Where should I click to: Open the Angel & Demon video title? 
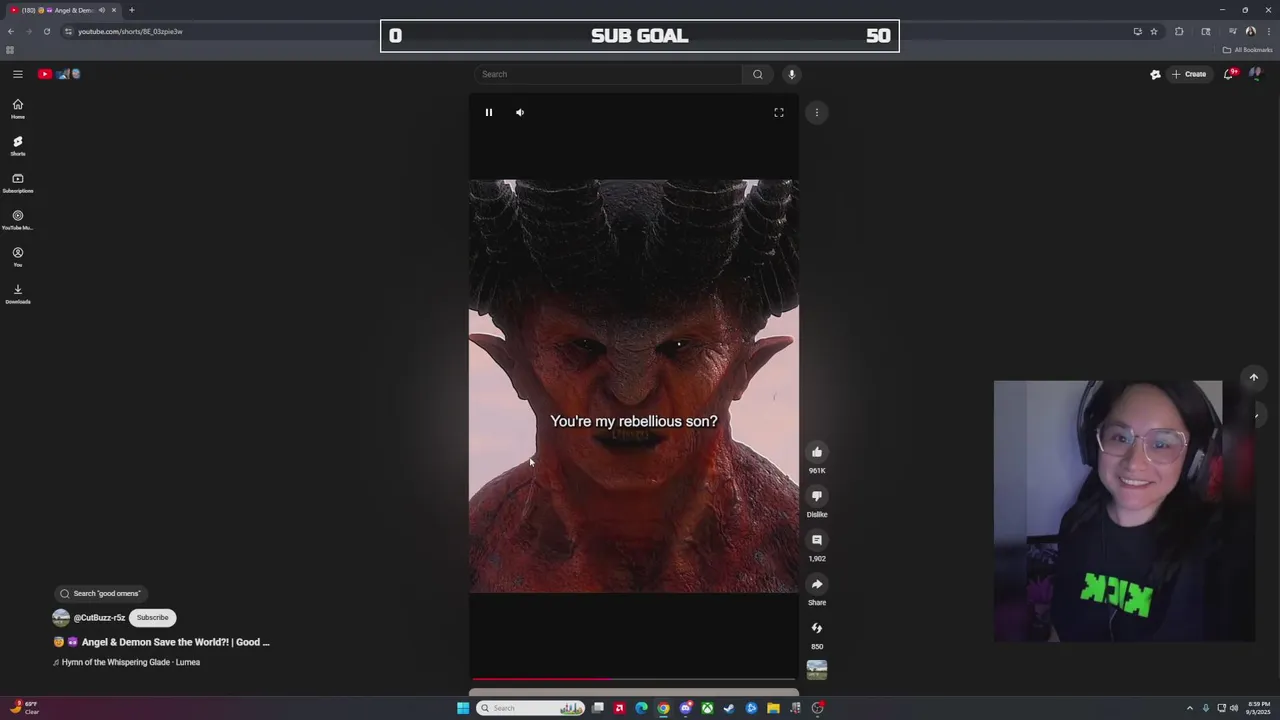click(x=161, y=642)
